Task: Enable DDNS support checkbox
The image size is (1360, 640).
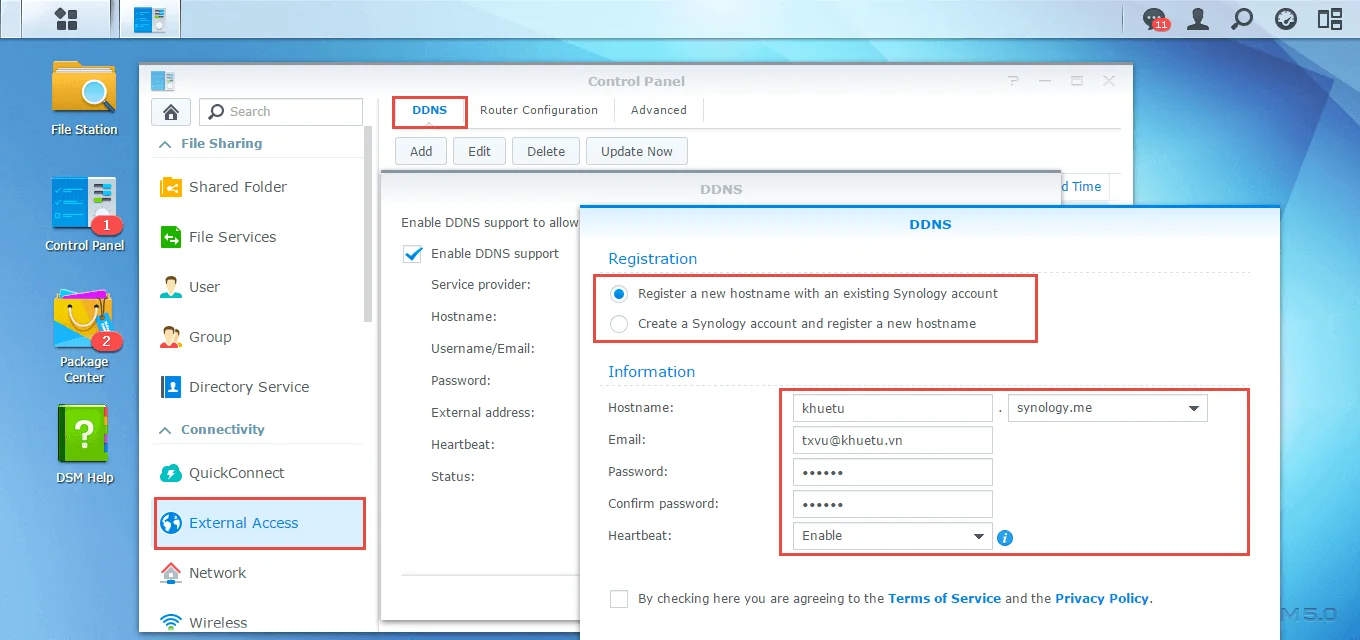Action: point(413,253)
